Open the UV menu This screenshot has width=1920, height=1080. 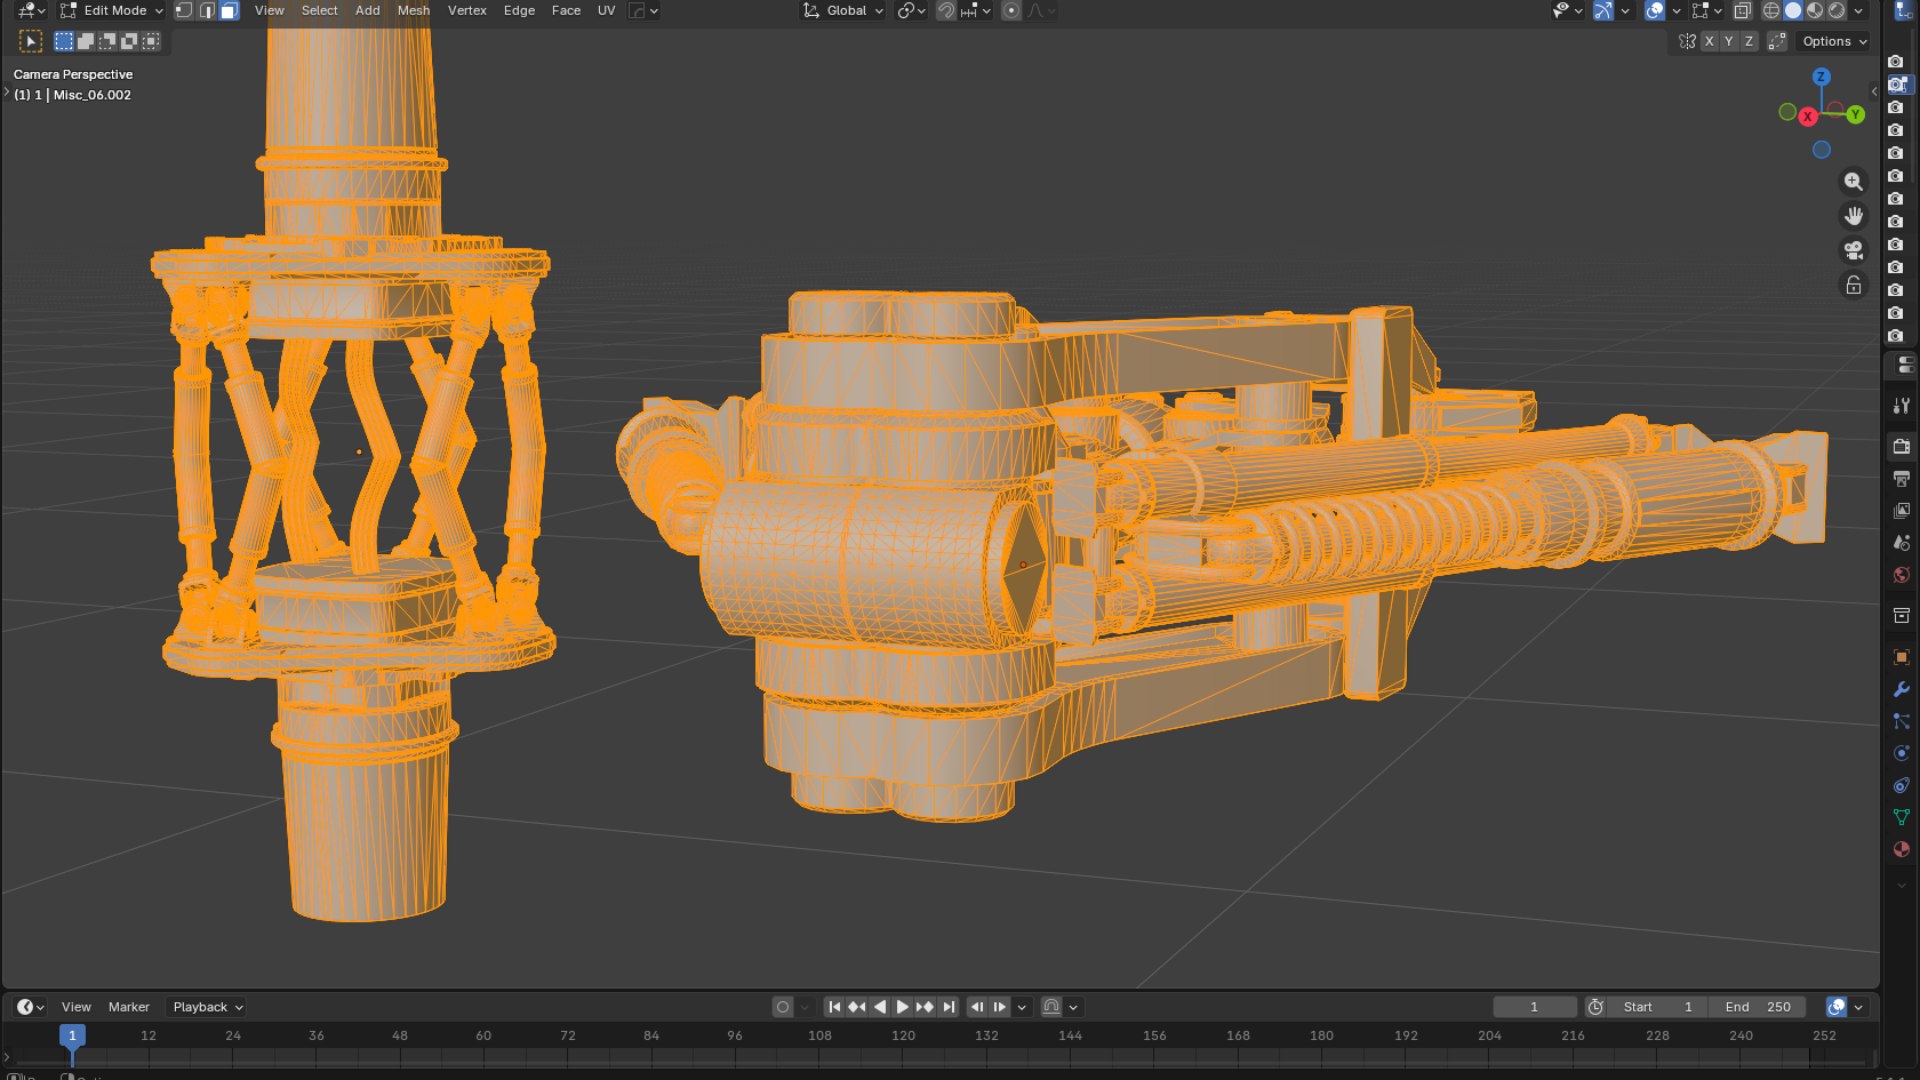pyautogui.click(x=606, y=11)
